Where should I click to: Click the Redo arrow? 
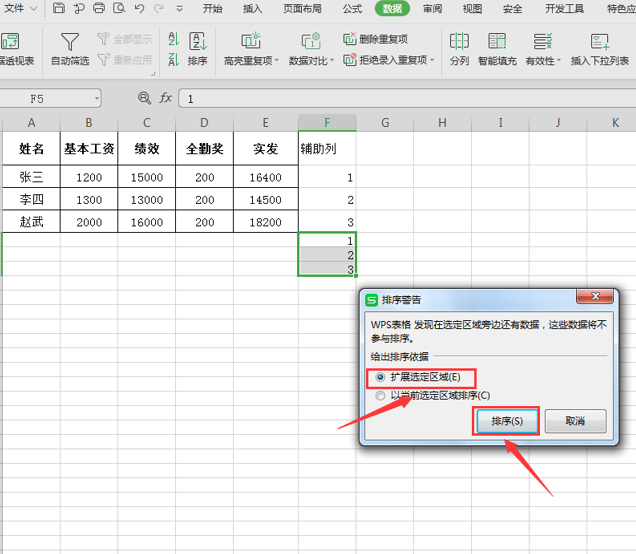pyautogui.click(x=159, y=8)
